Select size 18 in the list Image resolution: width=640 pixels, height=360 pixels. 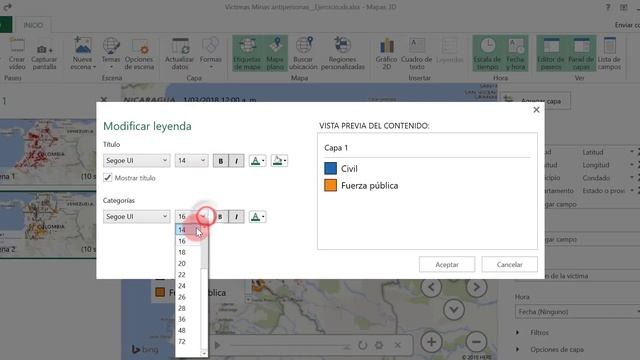[188, 252]
